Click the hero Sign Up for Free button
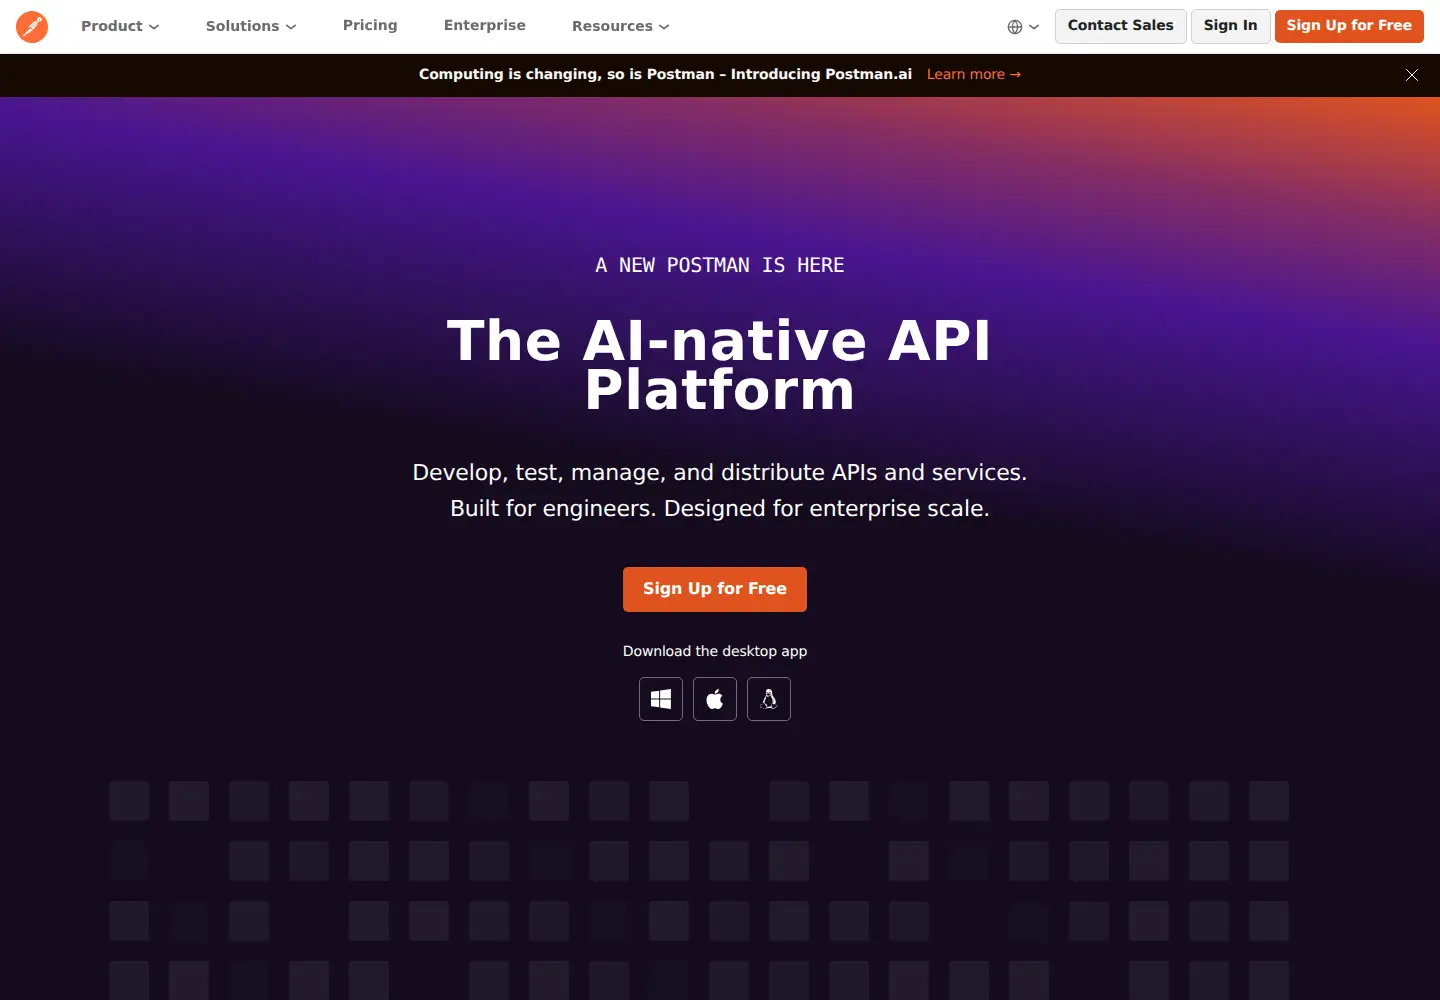The image size is (1440, 1000). click(715, 589)
